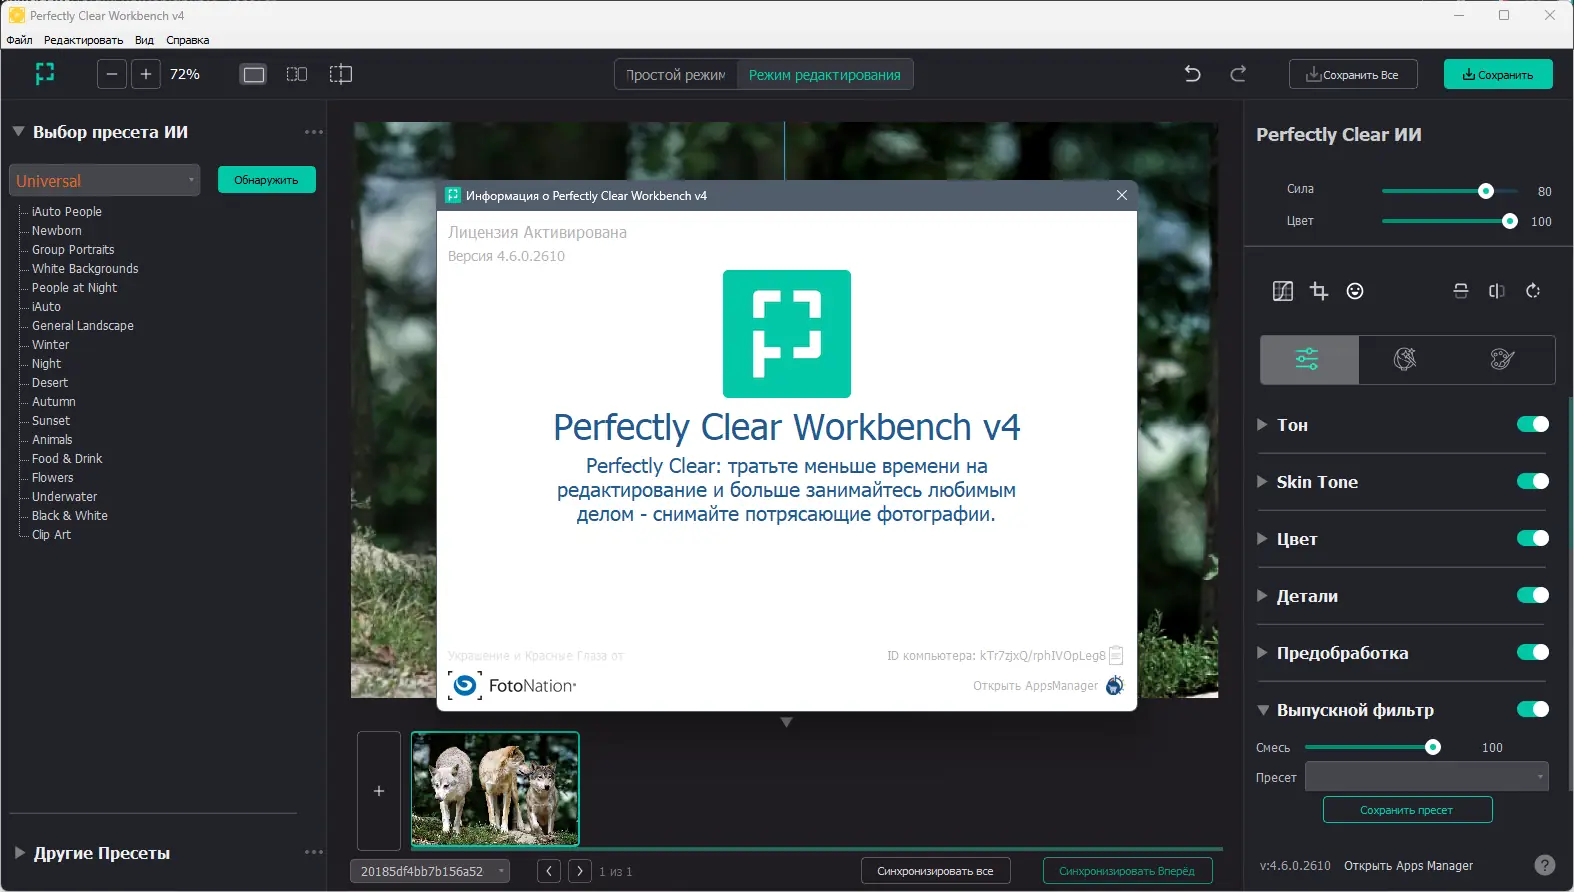The height and width of the screenshot is (892, 1574).
Task: Open the image filename dropdown
Action: pyautogui.click(x=430, y=871)
